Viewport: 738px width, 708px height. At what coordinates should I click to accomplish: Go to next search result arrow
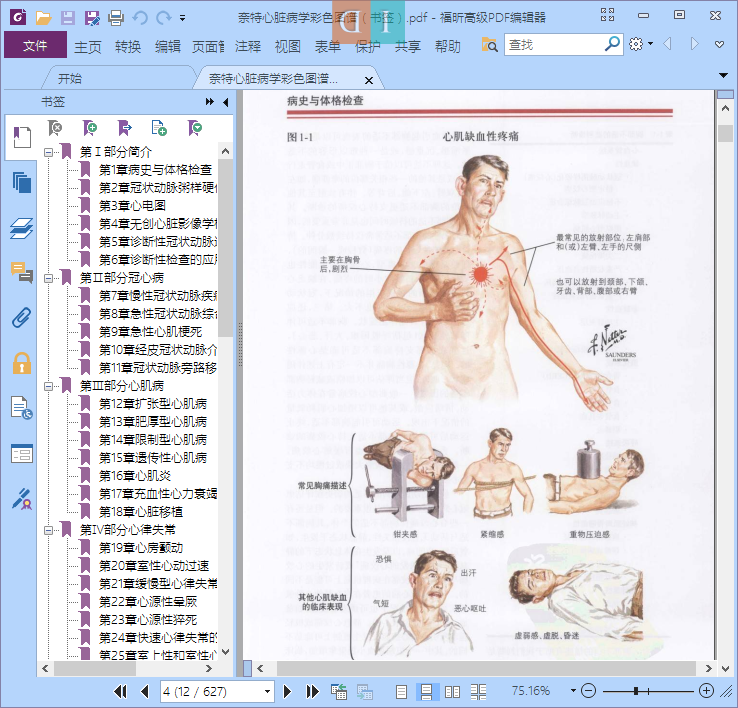[694, 44]
